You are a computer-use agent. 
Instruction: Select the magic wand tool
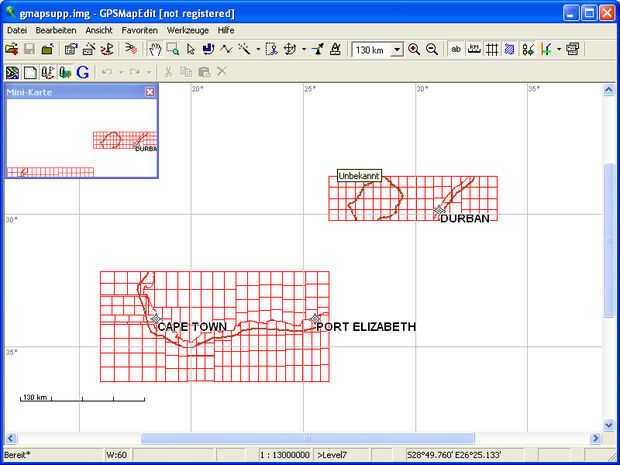click(244, 49)
